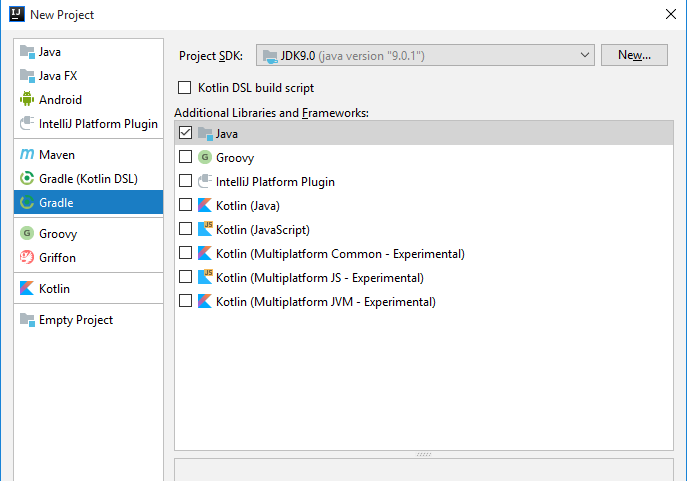Image resolution: width=687 pixels, height=481 pixels.
Task: Check Kotlin Multiplatform JS Experimental checkbox
Action: tap(185, 277)
